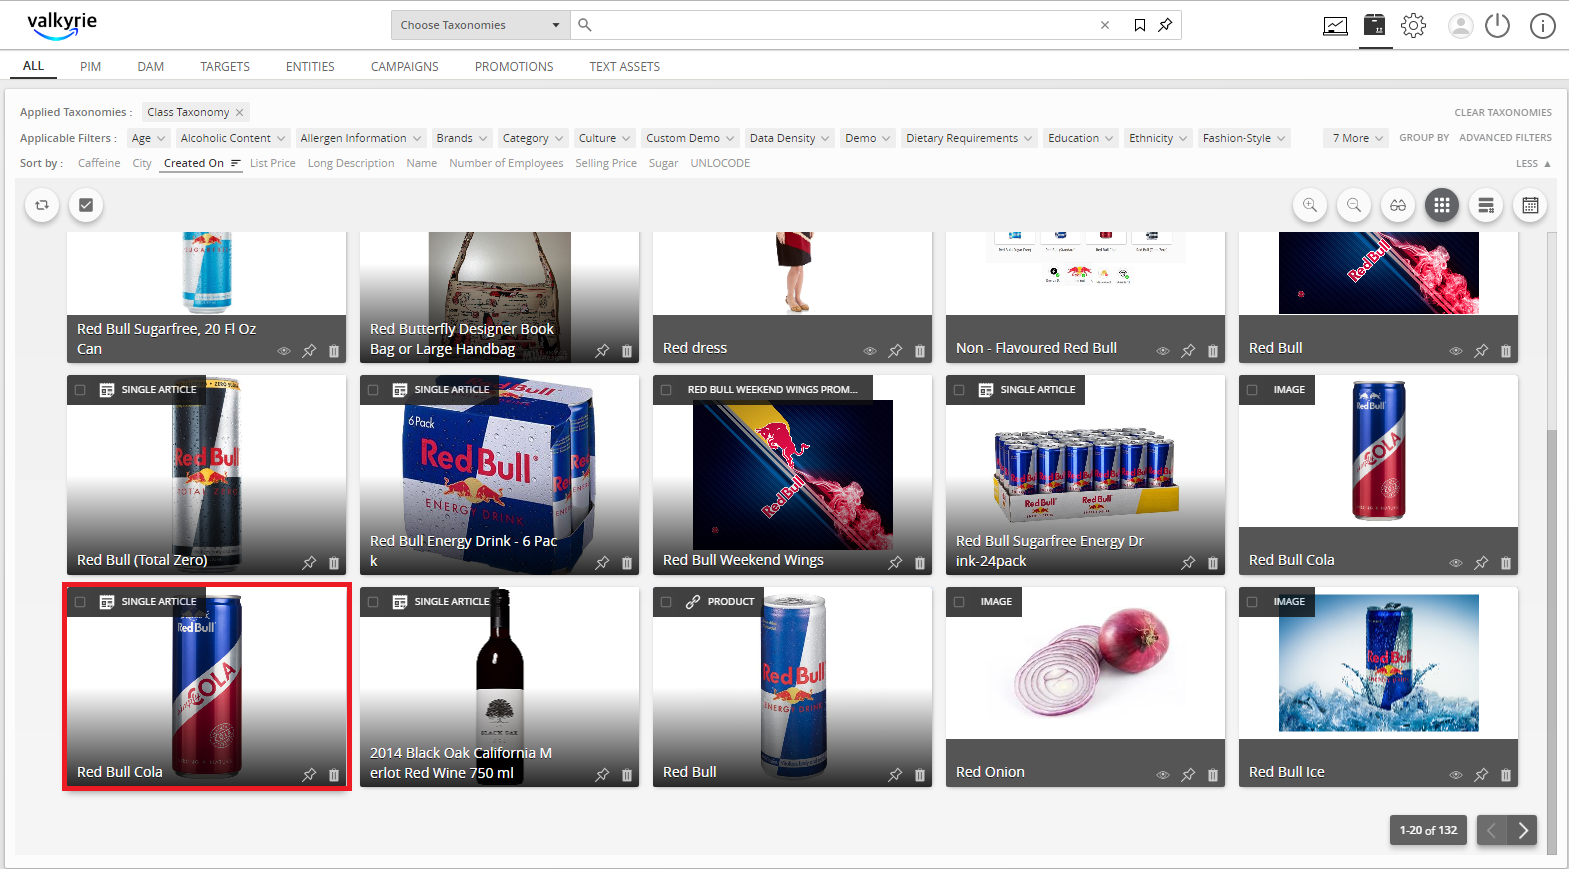The image size is (1569, 869).
Task: Select checkbox on Red Bull Weekend Wings card
Action: (x=666, y=390)
